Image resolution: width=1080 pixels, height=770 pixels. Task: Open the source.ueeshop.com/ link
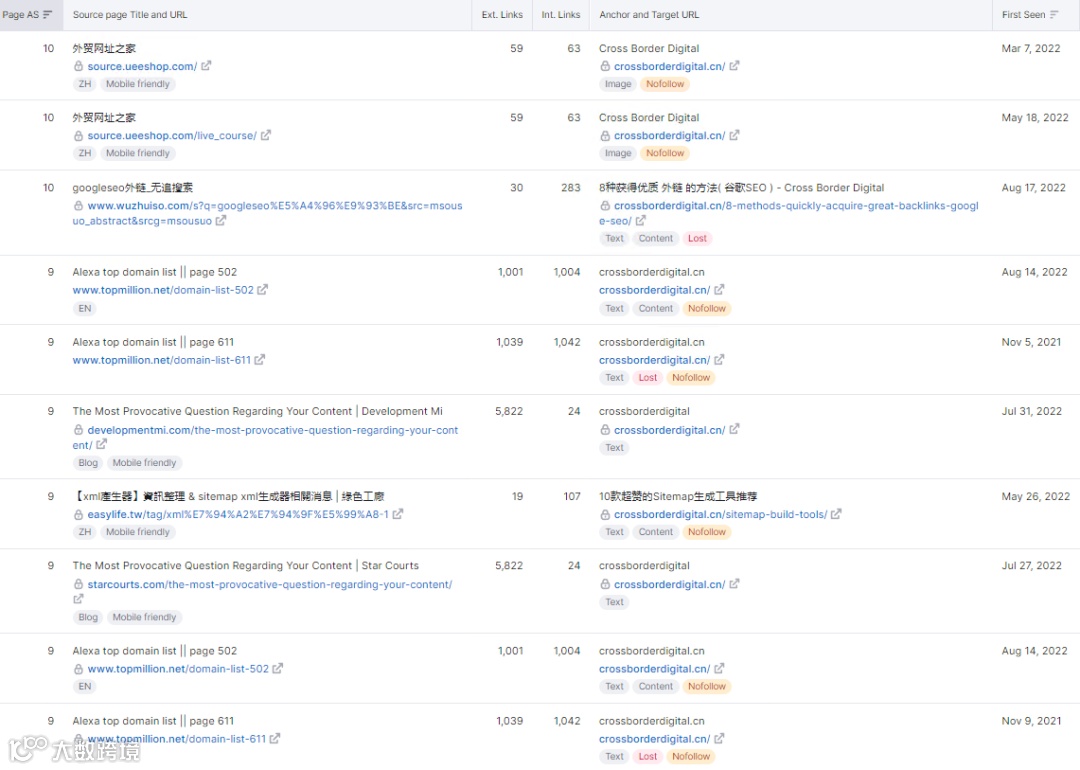coord(142,66)
